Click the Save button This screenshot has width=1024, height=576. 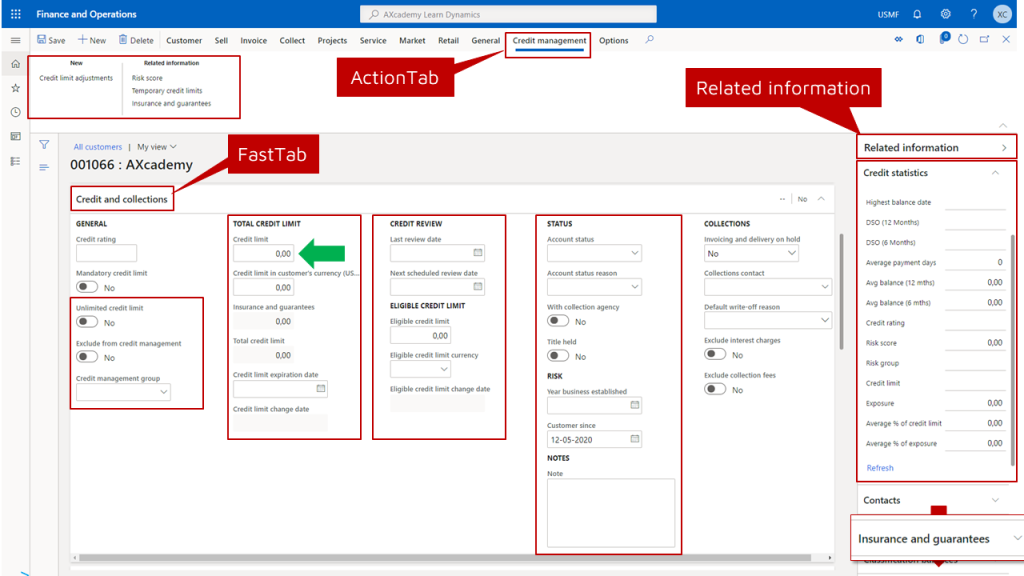point(51,40)
